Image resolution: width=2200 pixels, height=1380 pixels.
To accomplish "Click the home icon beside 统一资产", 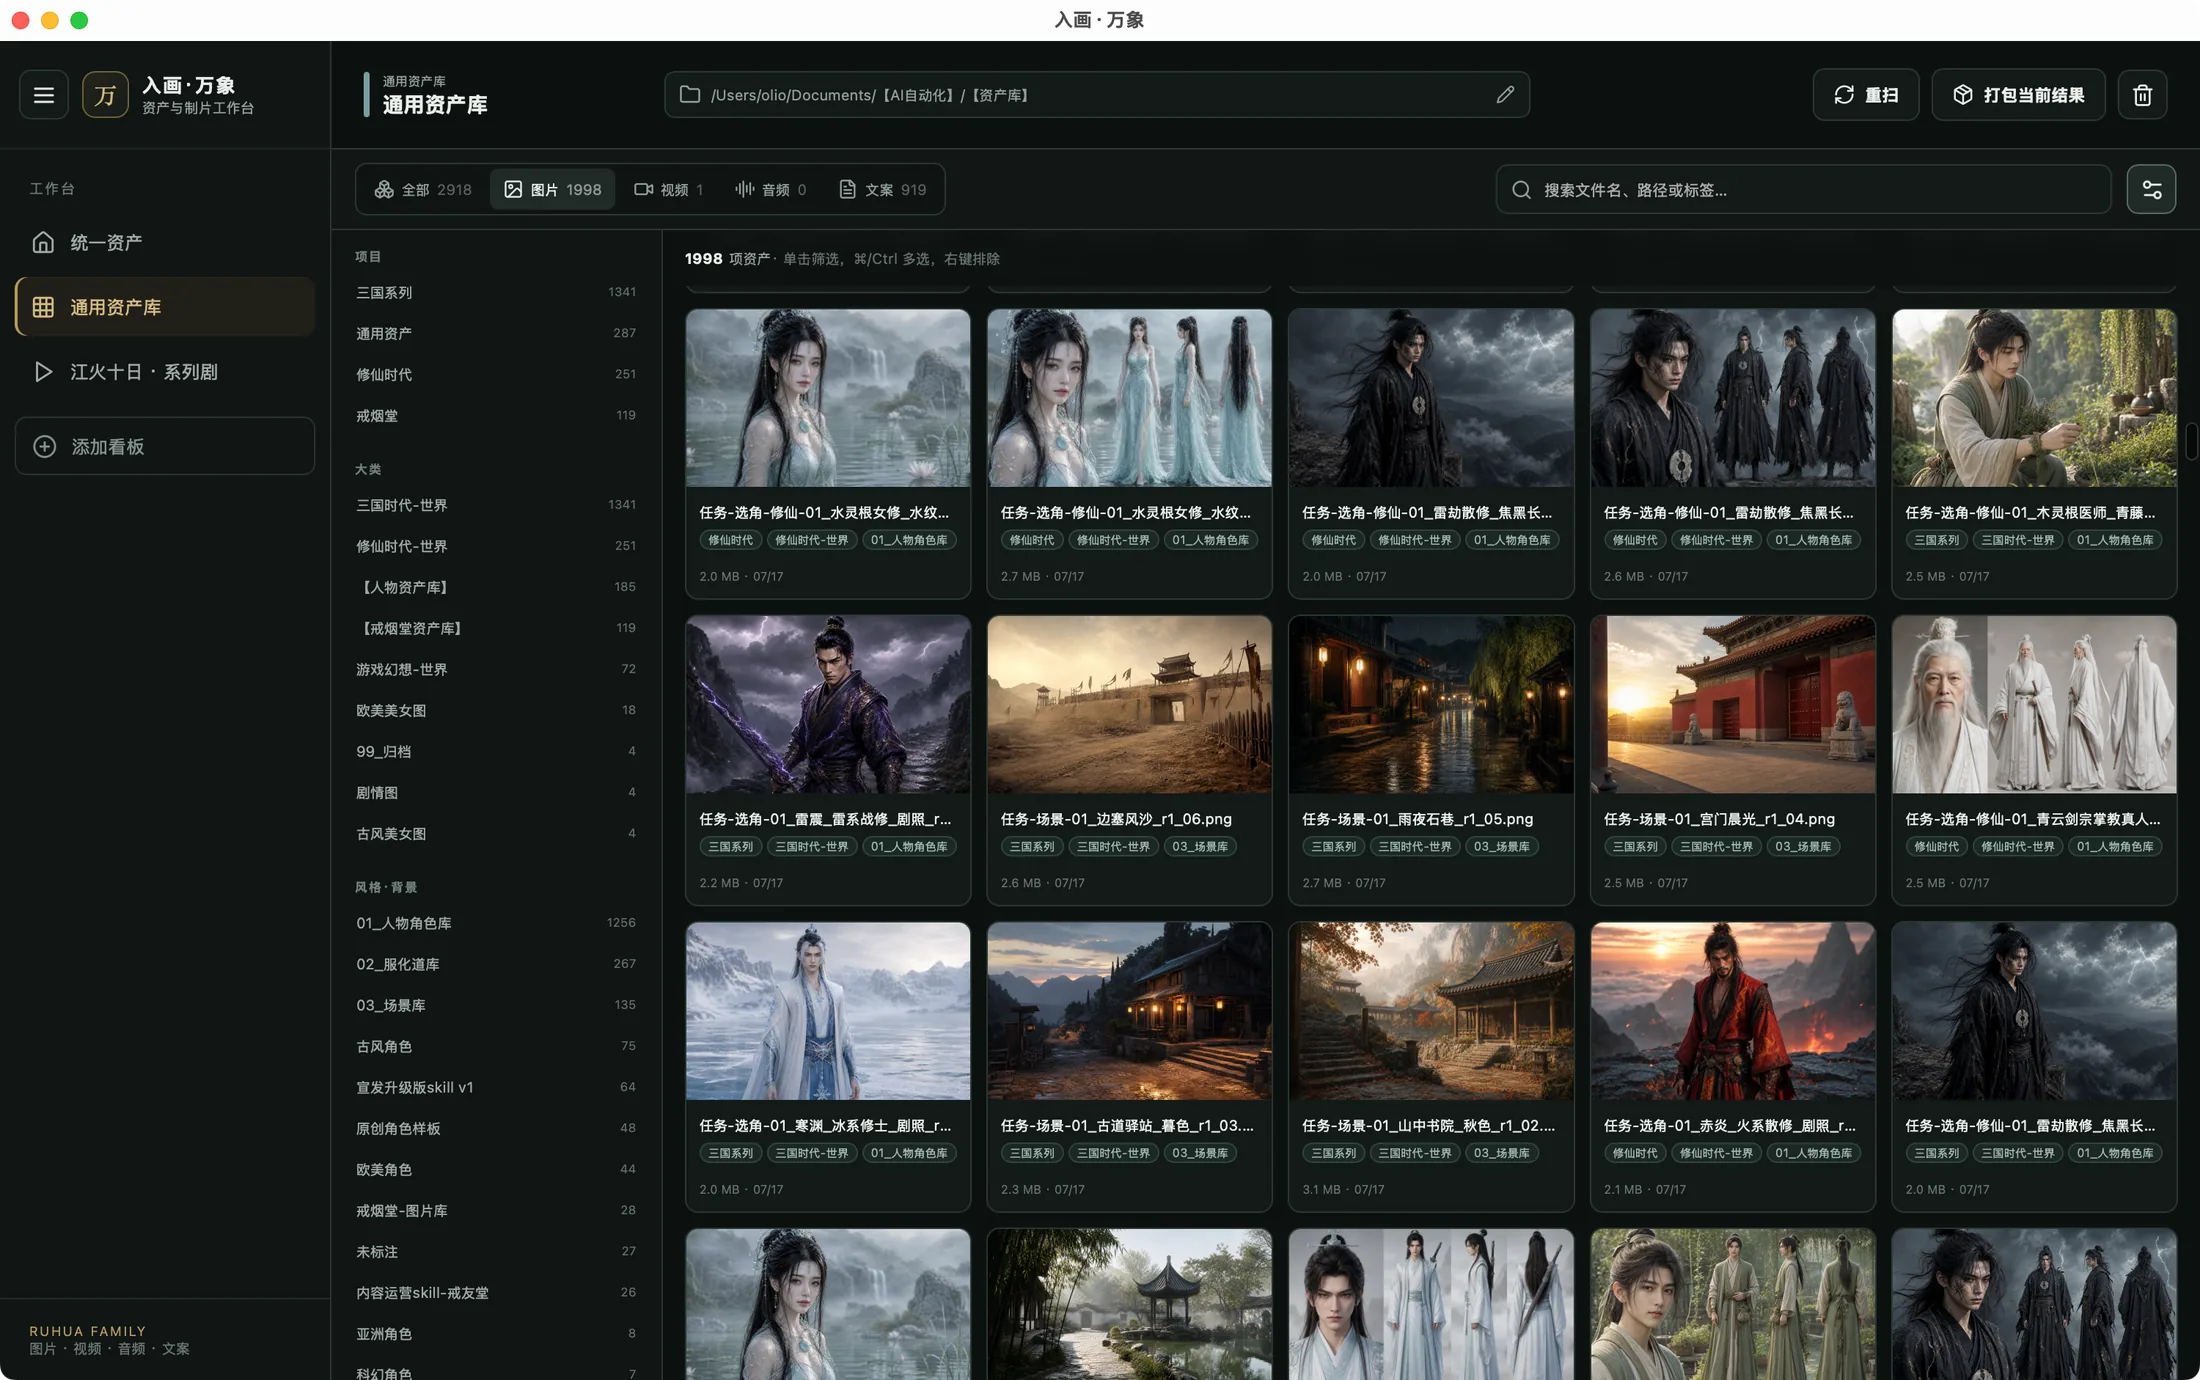I will pos(43,242).
